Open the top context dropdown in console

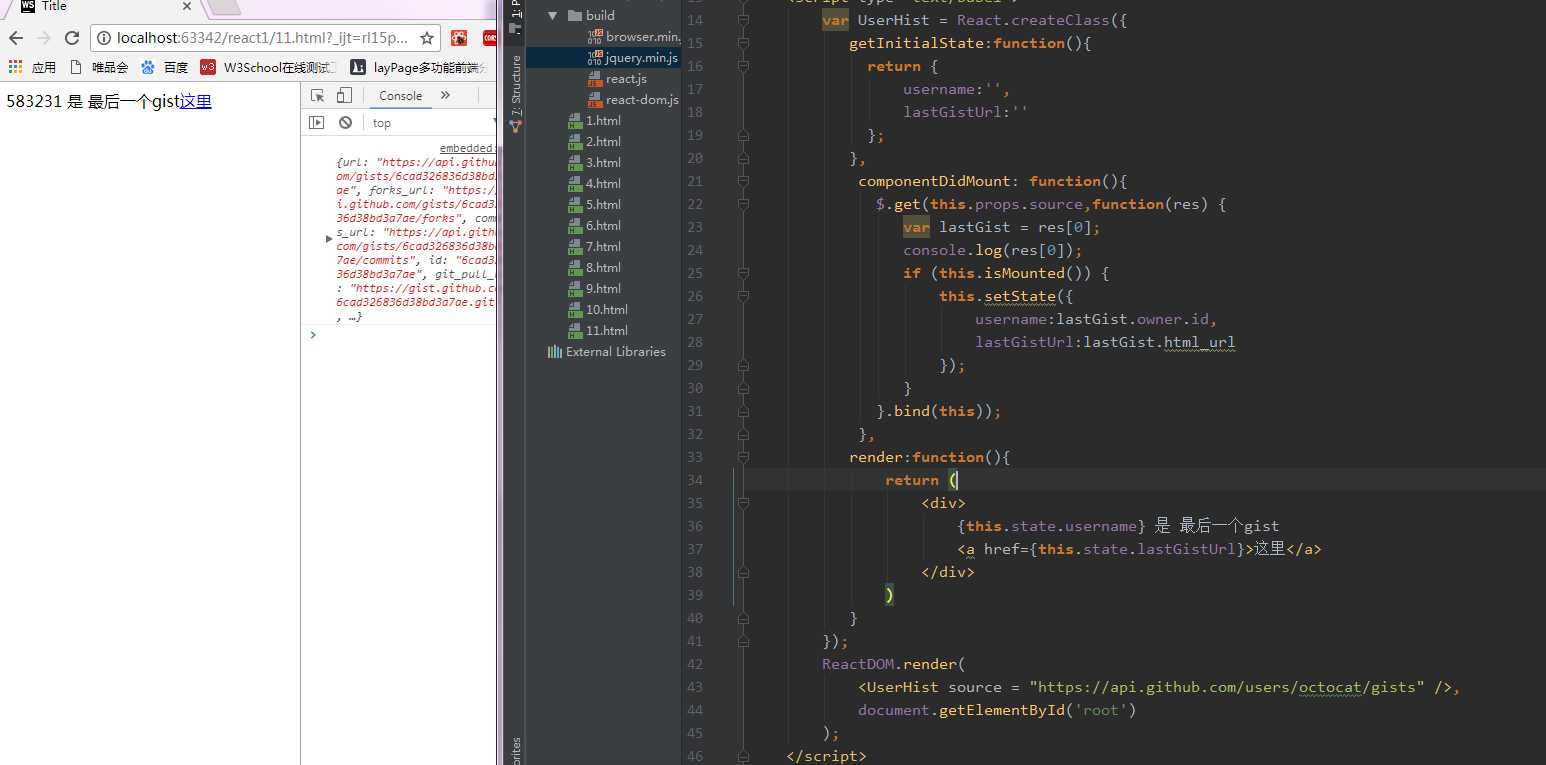tap(432, 123)
